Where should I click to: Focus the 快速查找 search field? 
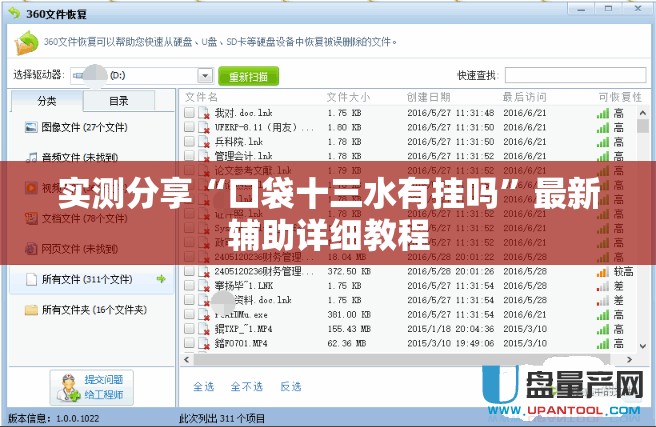(575, 75)
